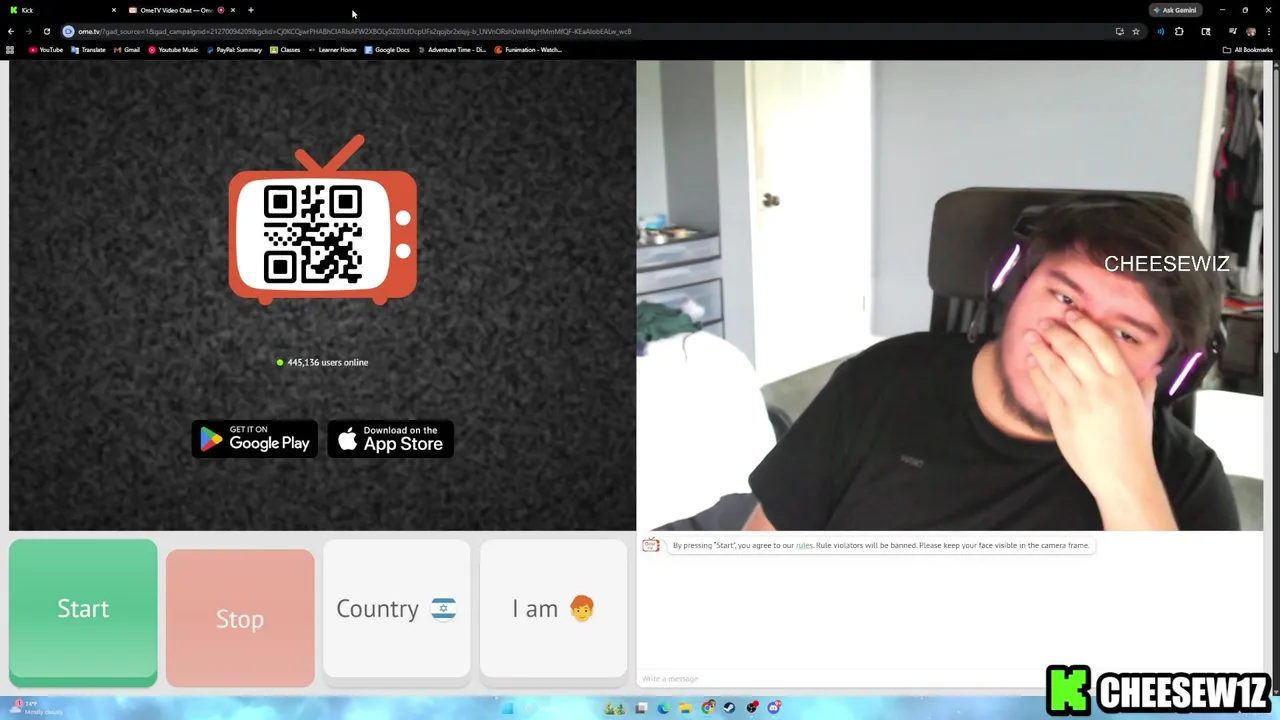
Task: Focus the 'Write a message' chat field
Action: click(840, 679)
